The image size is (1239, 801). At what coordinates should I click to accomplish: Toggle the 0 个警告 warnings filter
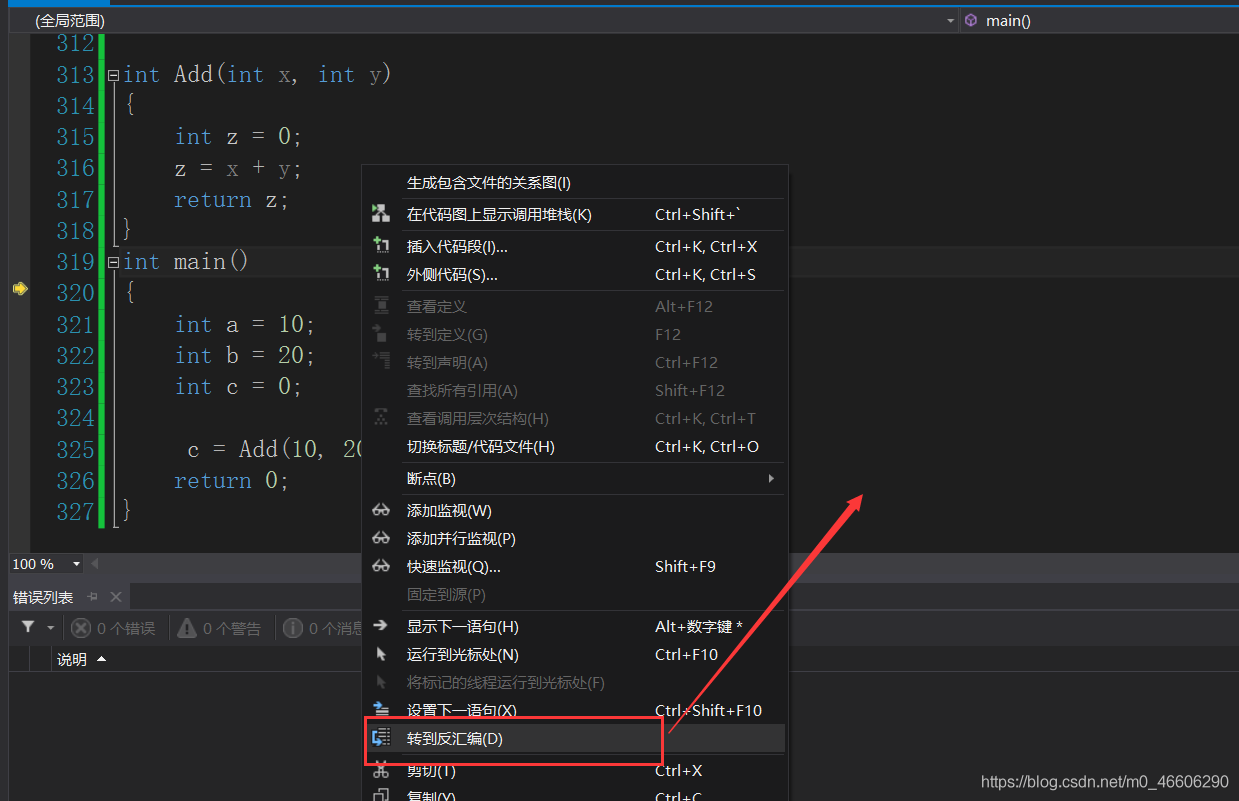[220, 628]
